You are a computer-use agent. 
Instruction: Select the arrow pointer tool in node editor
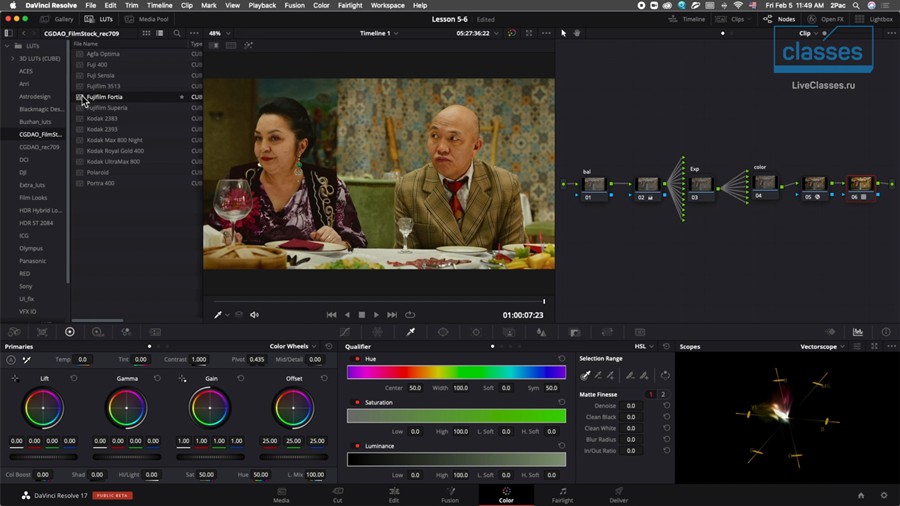563,33
